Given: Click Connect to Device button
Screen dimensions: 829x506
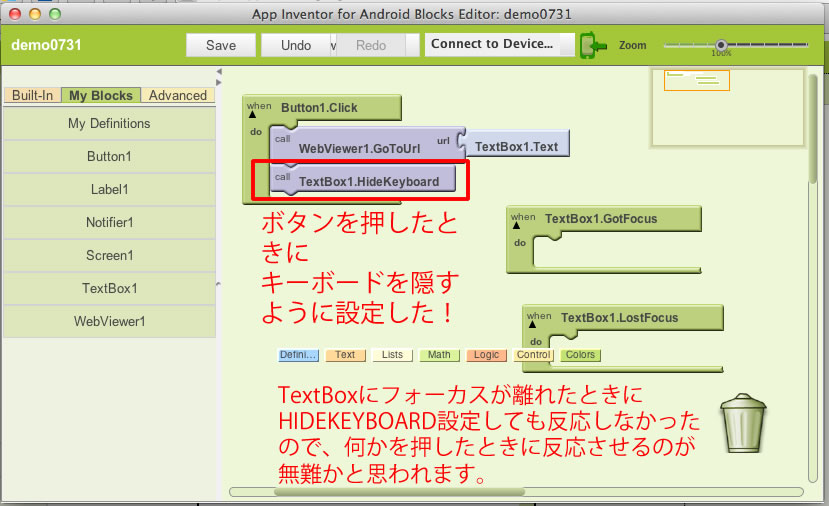Looking at the screenshot, I should click(499, 44).
